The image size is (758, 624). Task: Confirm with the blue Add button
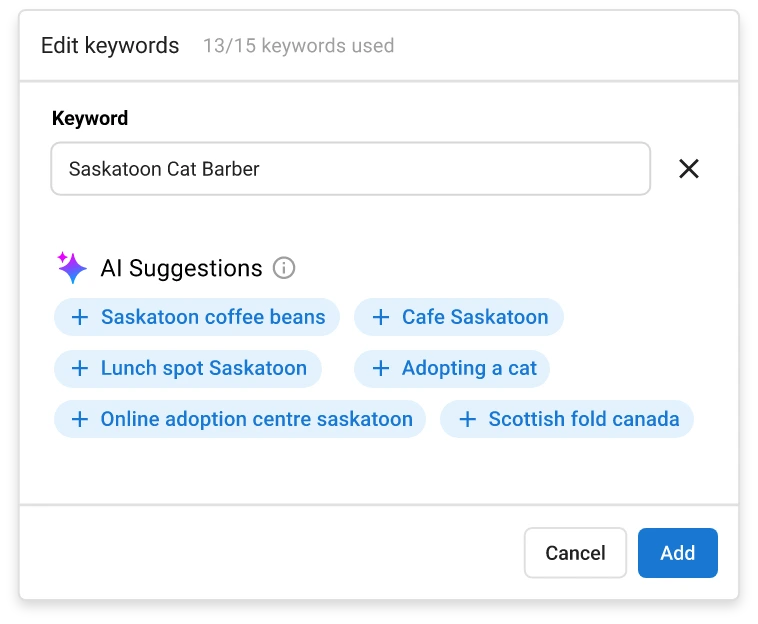click(677, 553)
